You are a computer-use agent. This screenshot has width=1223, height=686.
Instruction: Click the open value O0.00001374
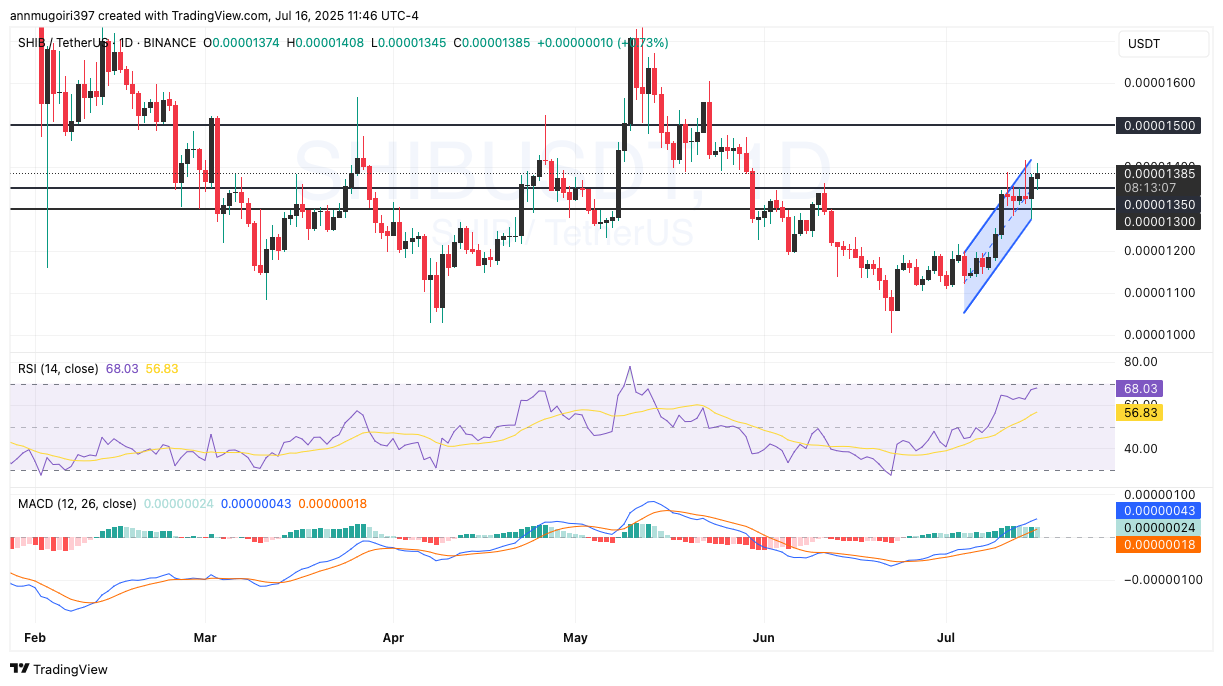(x=243, y=43)
